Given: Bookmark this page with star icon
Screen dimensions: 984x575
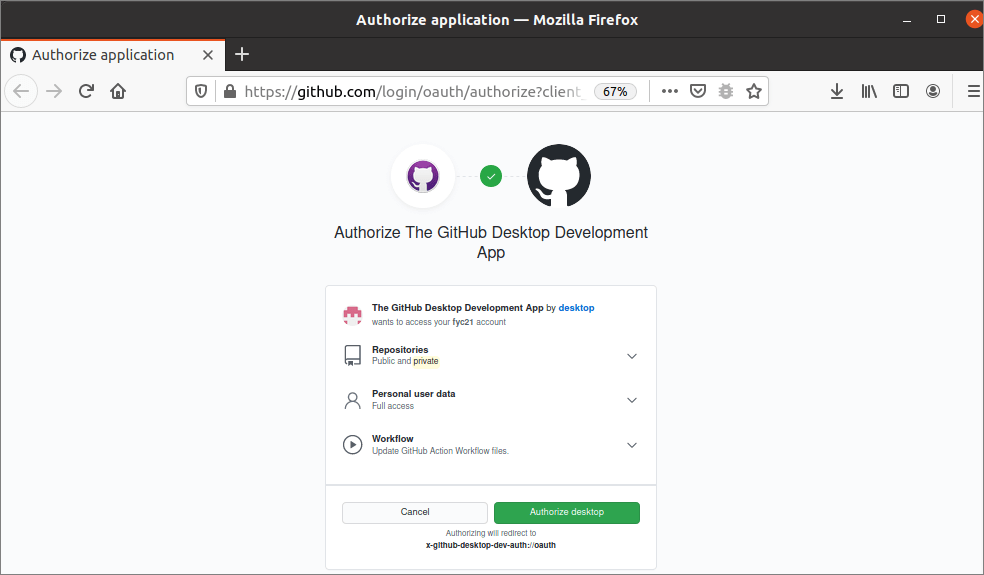Looking at the screenshot, I should [x=754, y=91].
